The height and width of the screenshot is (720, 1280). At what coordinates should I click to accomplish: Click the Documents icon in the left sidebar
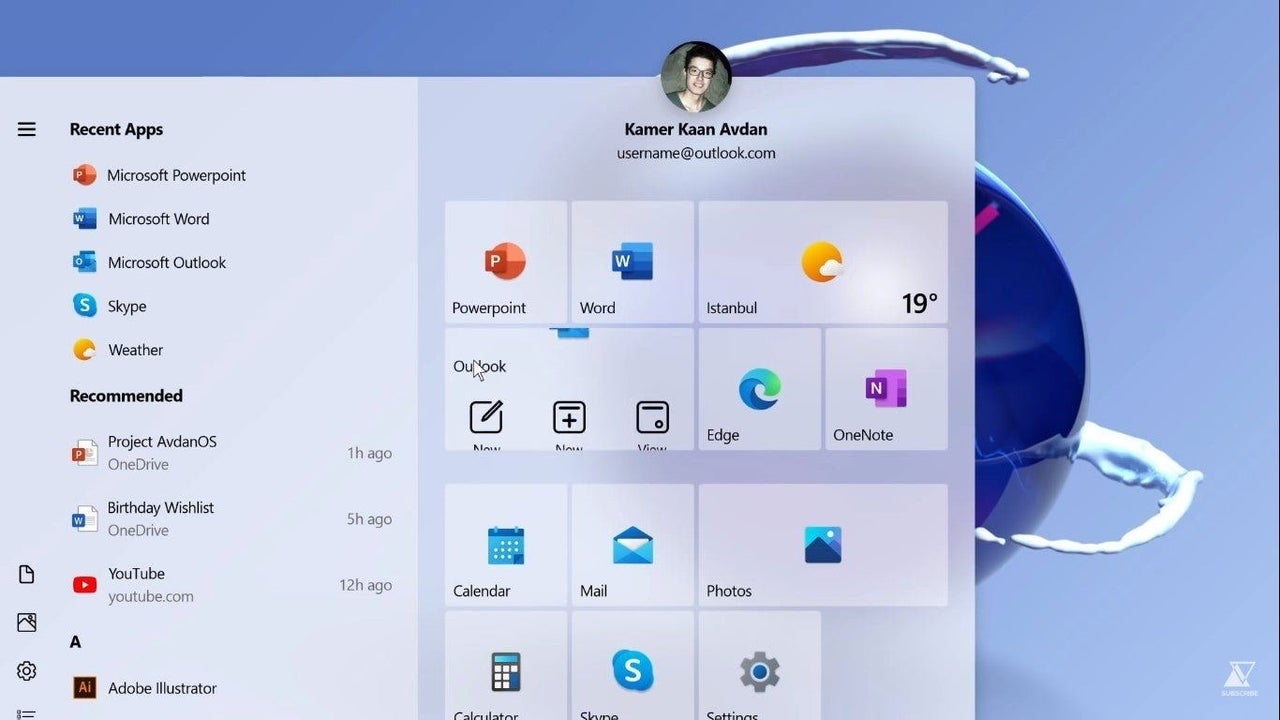click(x=27, y=574)
